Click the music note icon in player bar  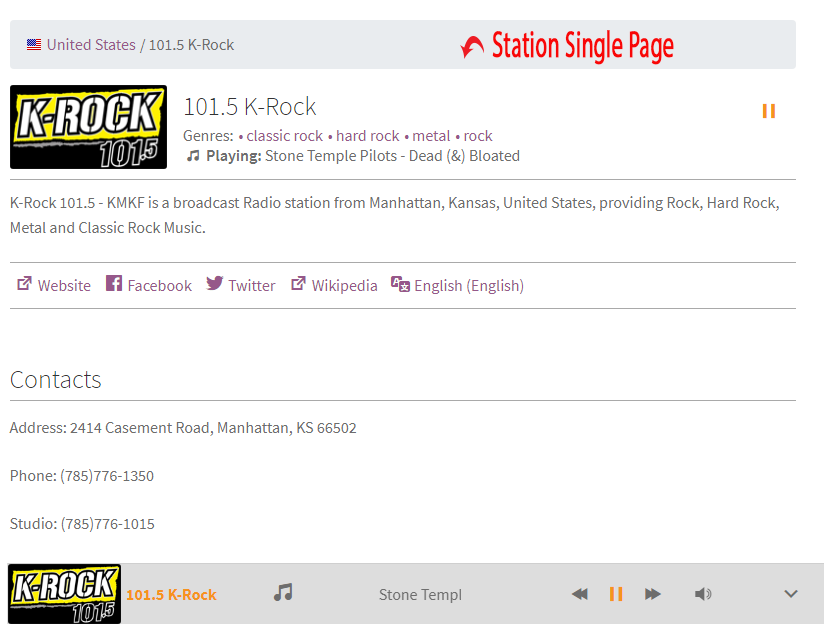pos(283,592)
